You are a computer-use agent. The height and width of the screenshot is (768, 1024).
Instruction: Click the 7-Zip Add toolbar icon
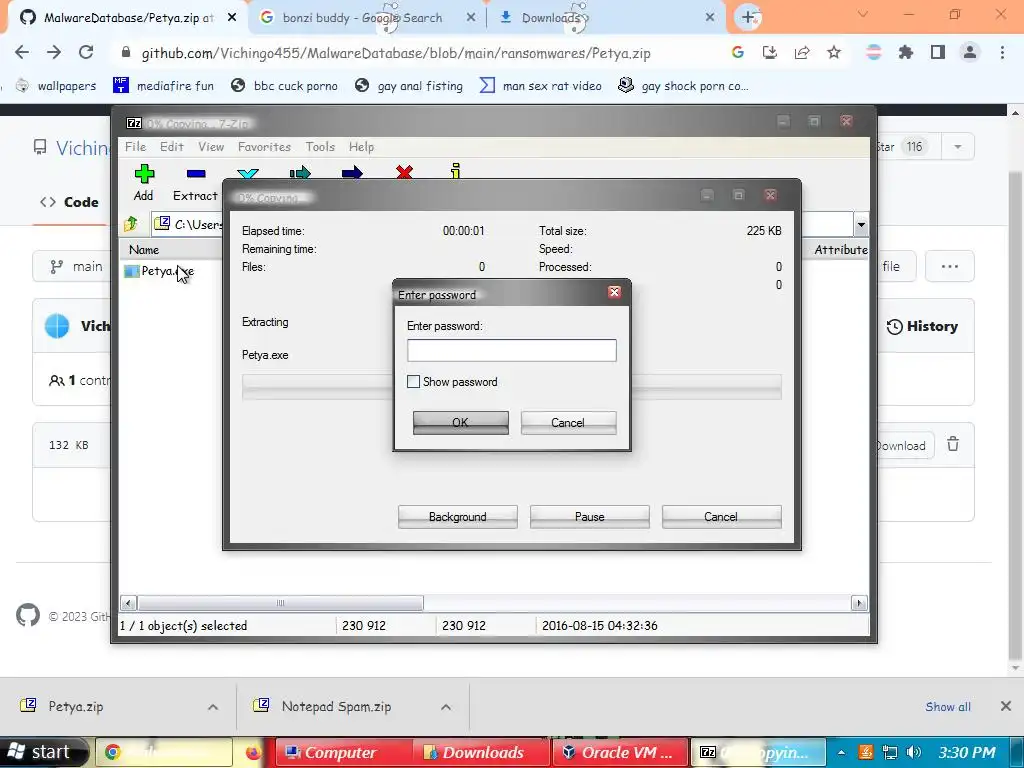point(144,183)
